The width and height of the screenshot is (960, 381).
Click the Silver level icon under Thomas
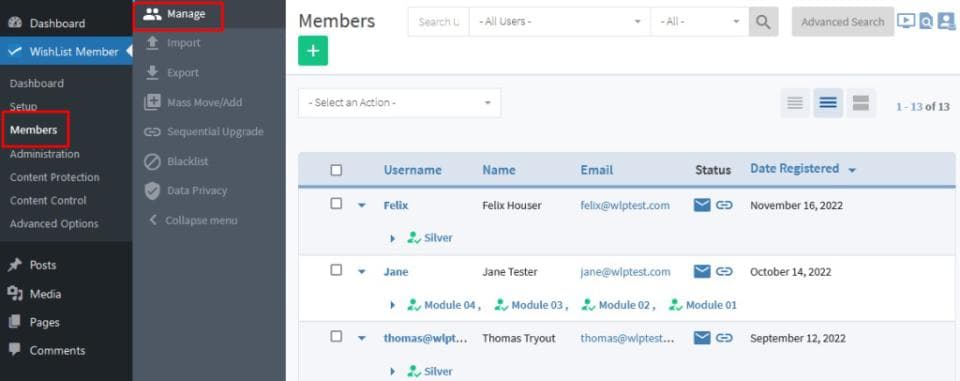[414, 371]
